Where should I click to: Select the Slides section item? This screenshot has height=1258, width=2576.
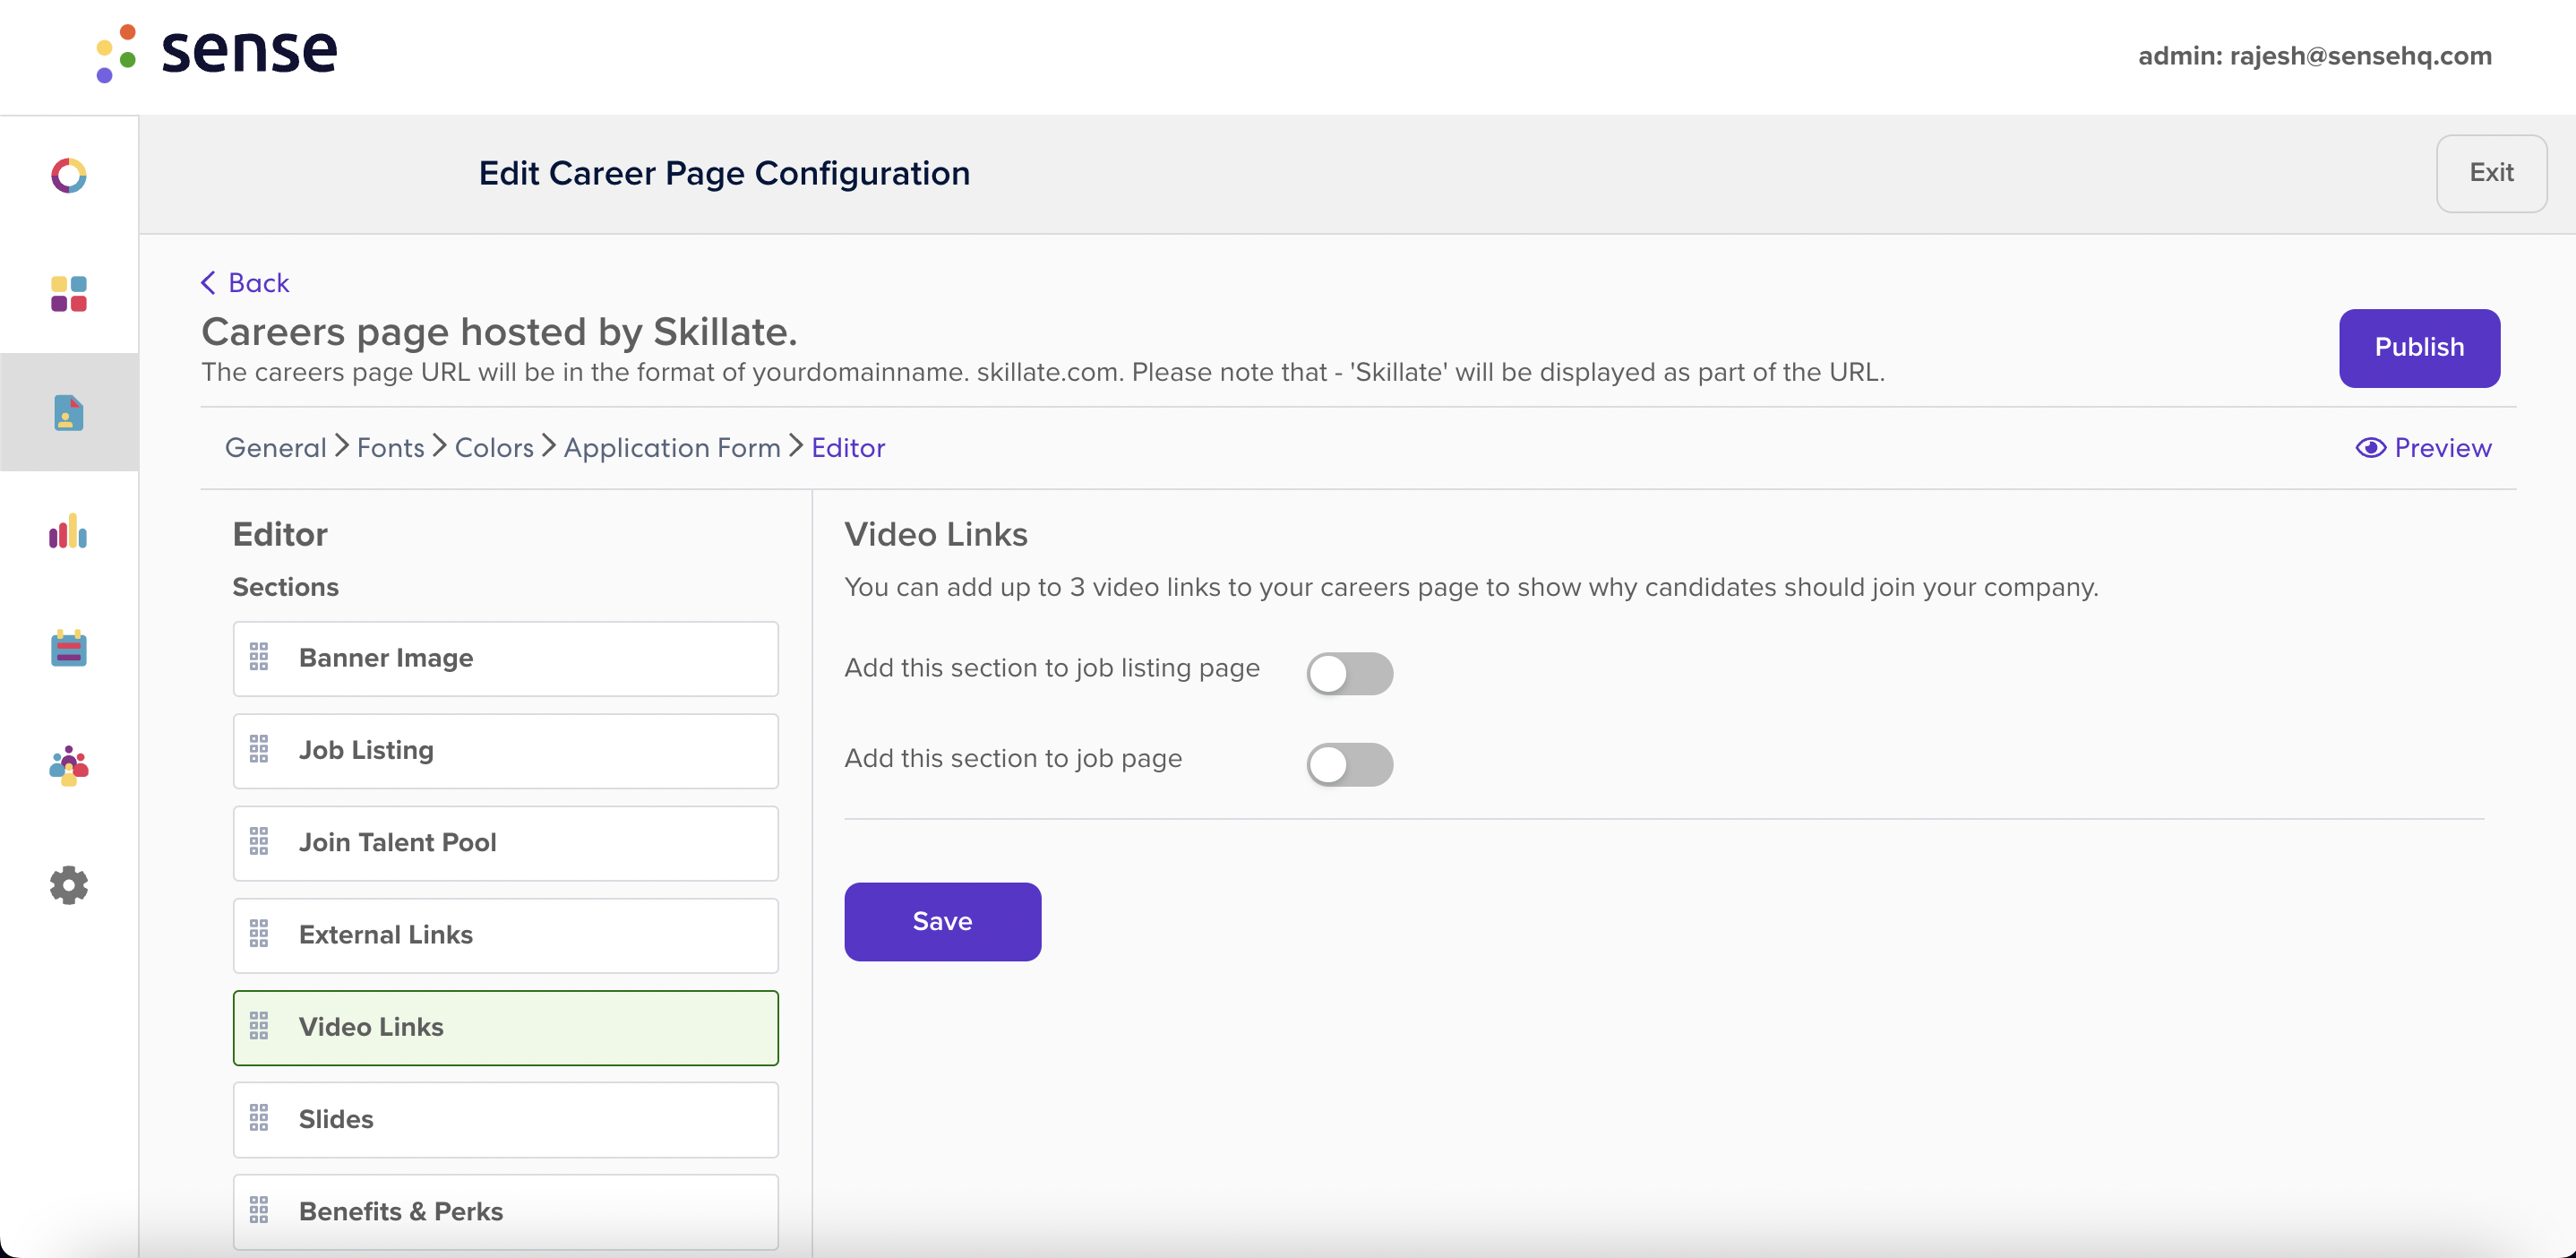point(505,1120)
